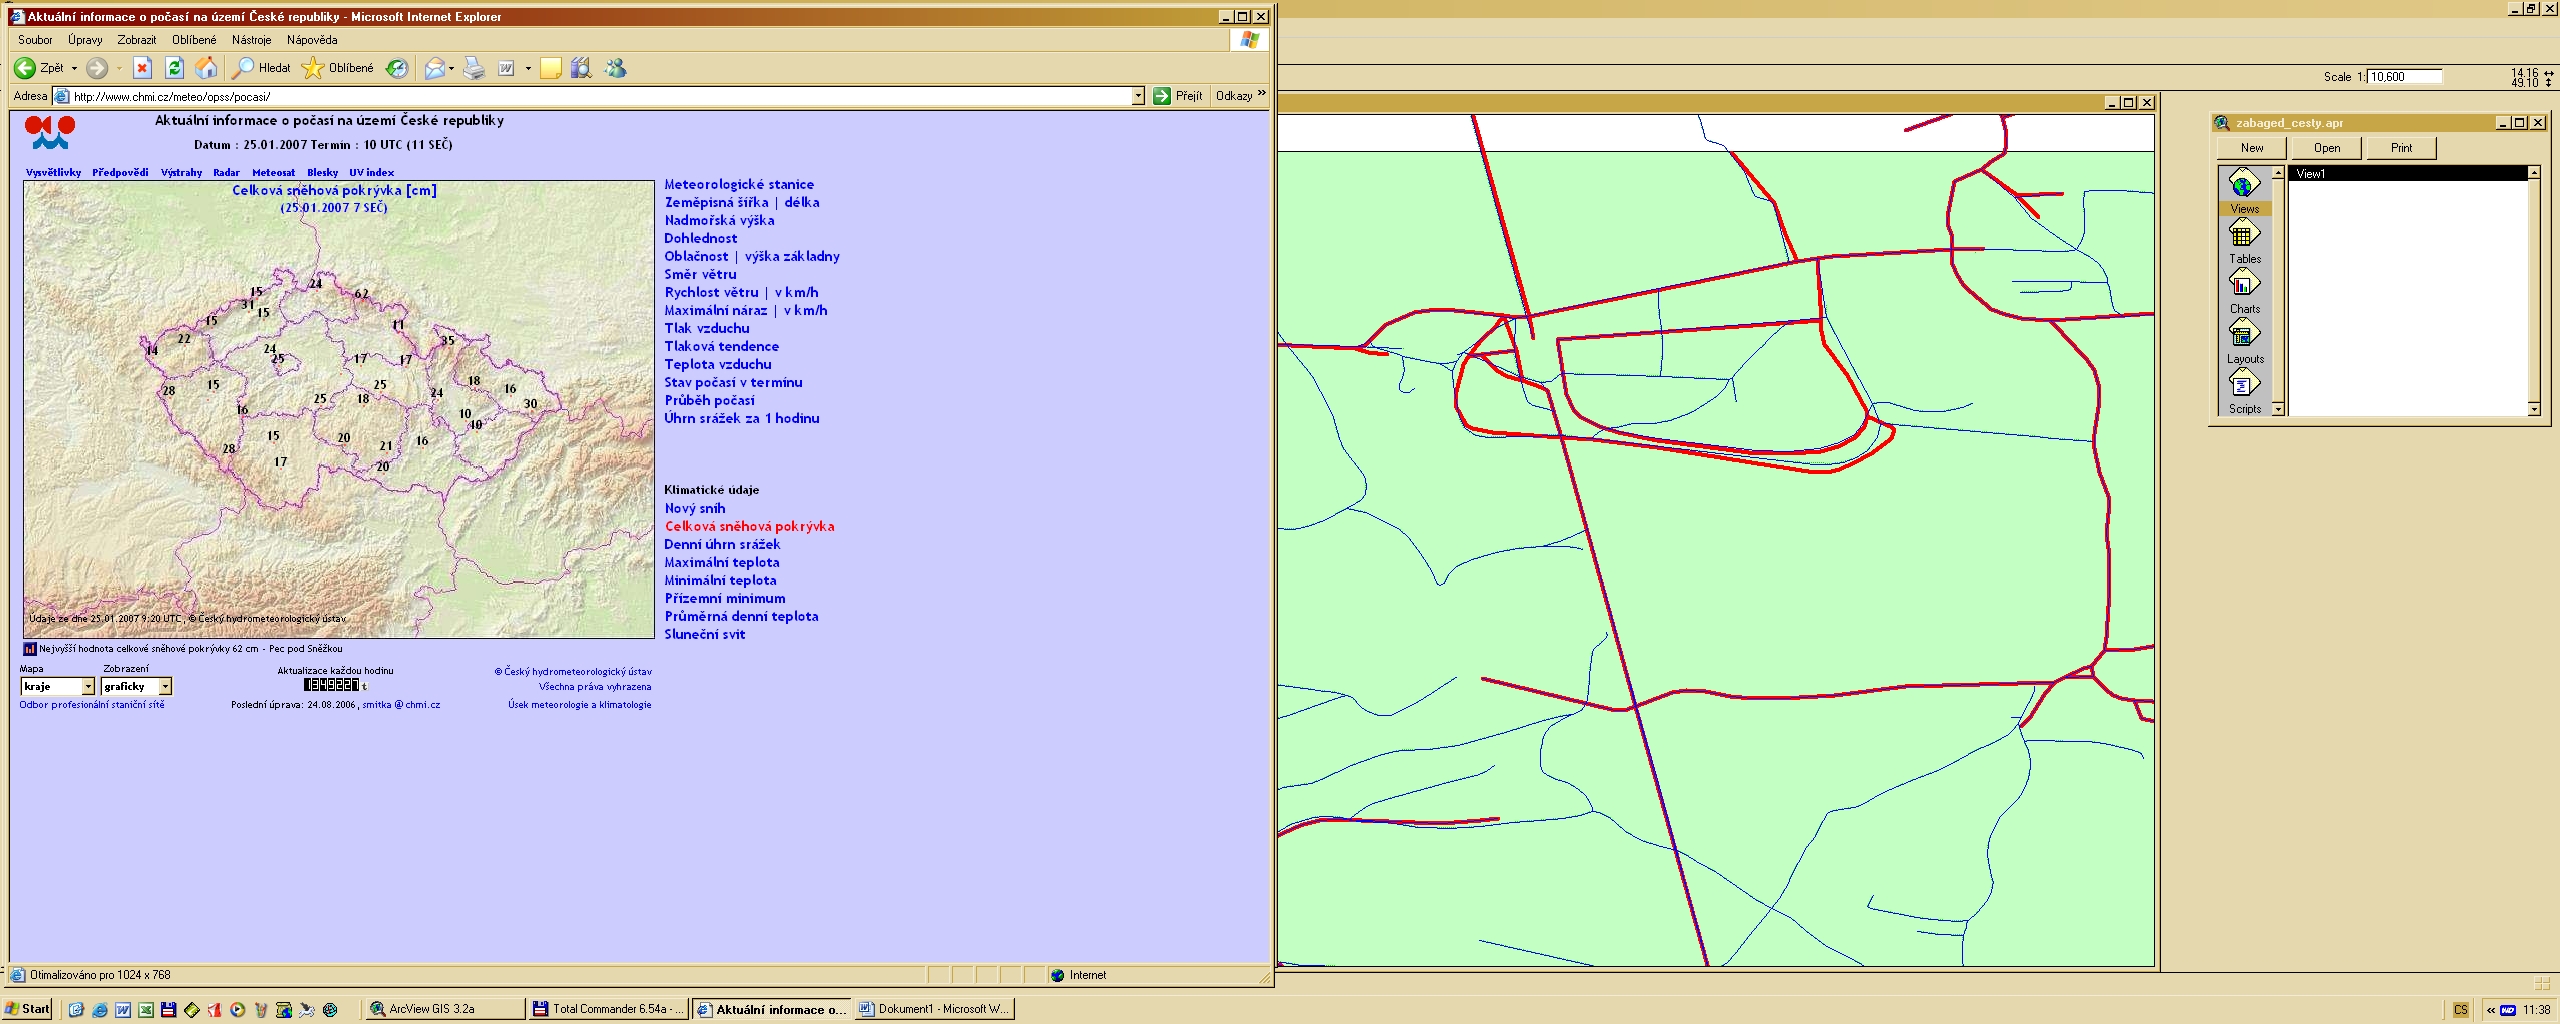Open the Nový sníh link

click(x=695, y=508)
